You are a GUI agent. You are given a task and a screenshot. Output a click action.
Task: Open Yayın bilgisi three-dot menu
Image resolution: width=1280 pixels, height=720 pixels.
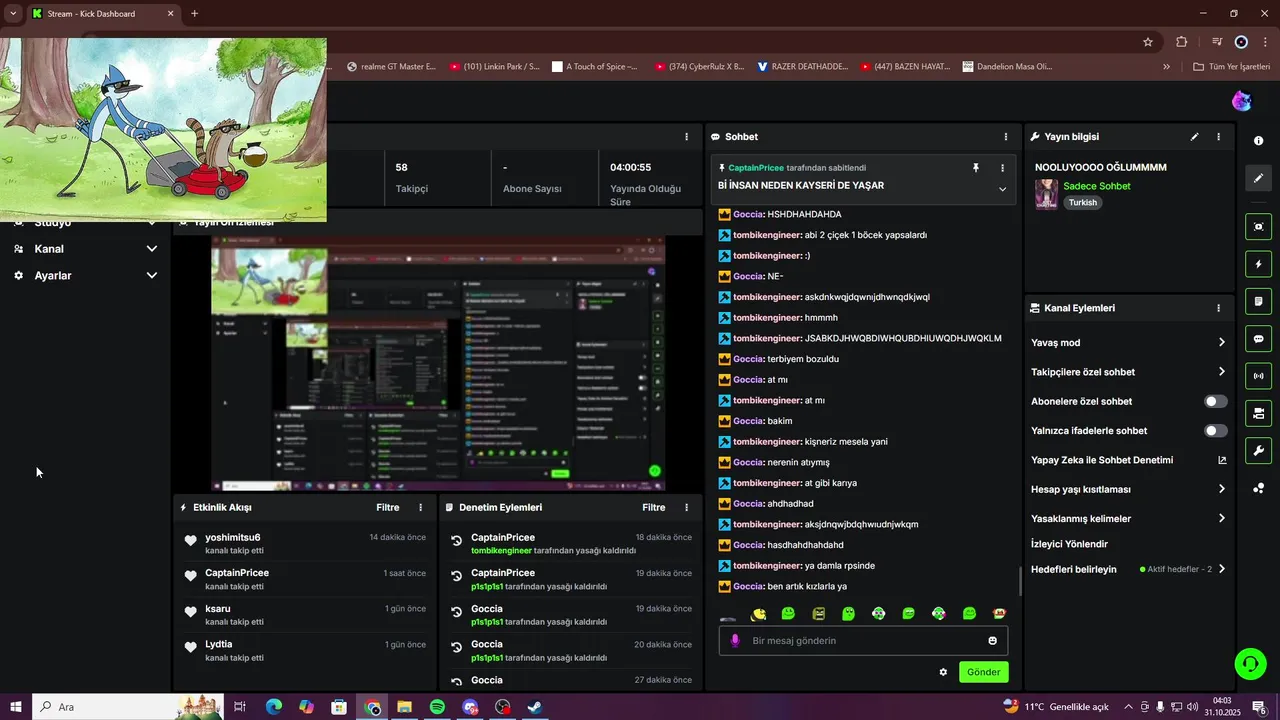(x=1218, y=137)
